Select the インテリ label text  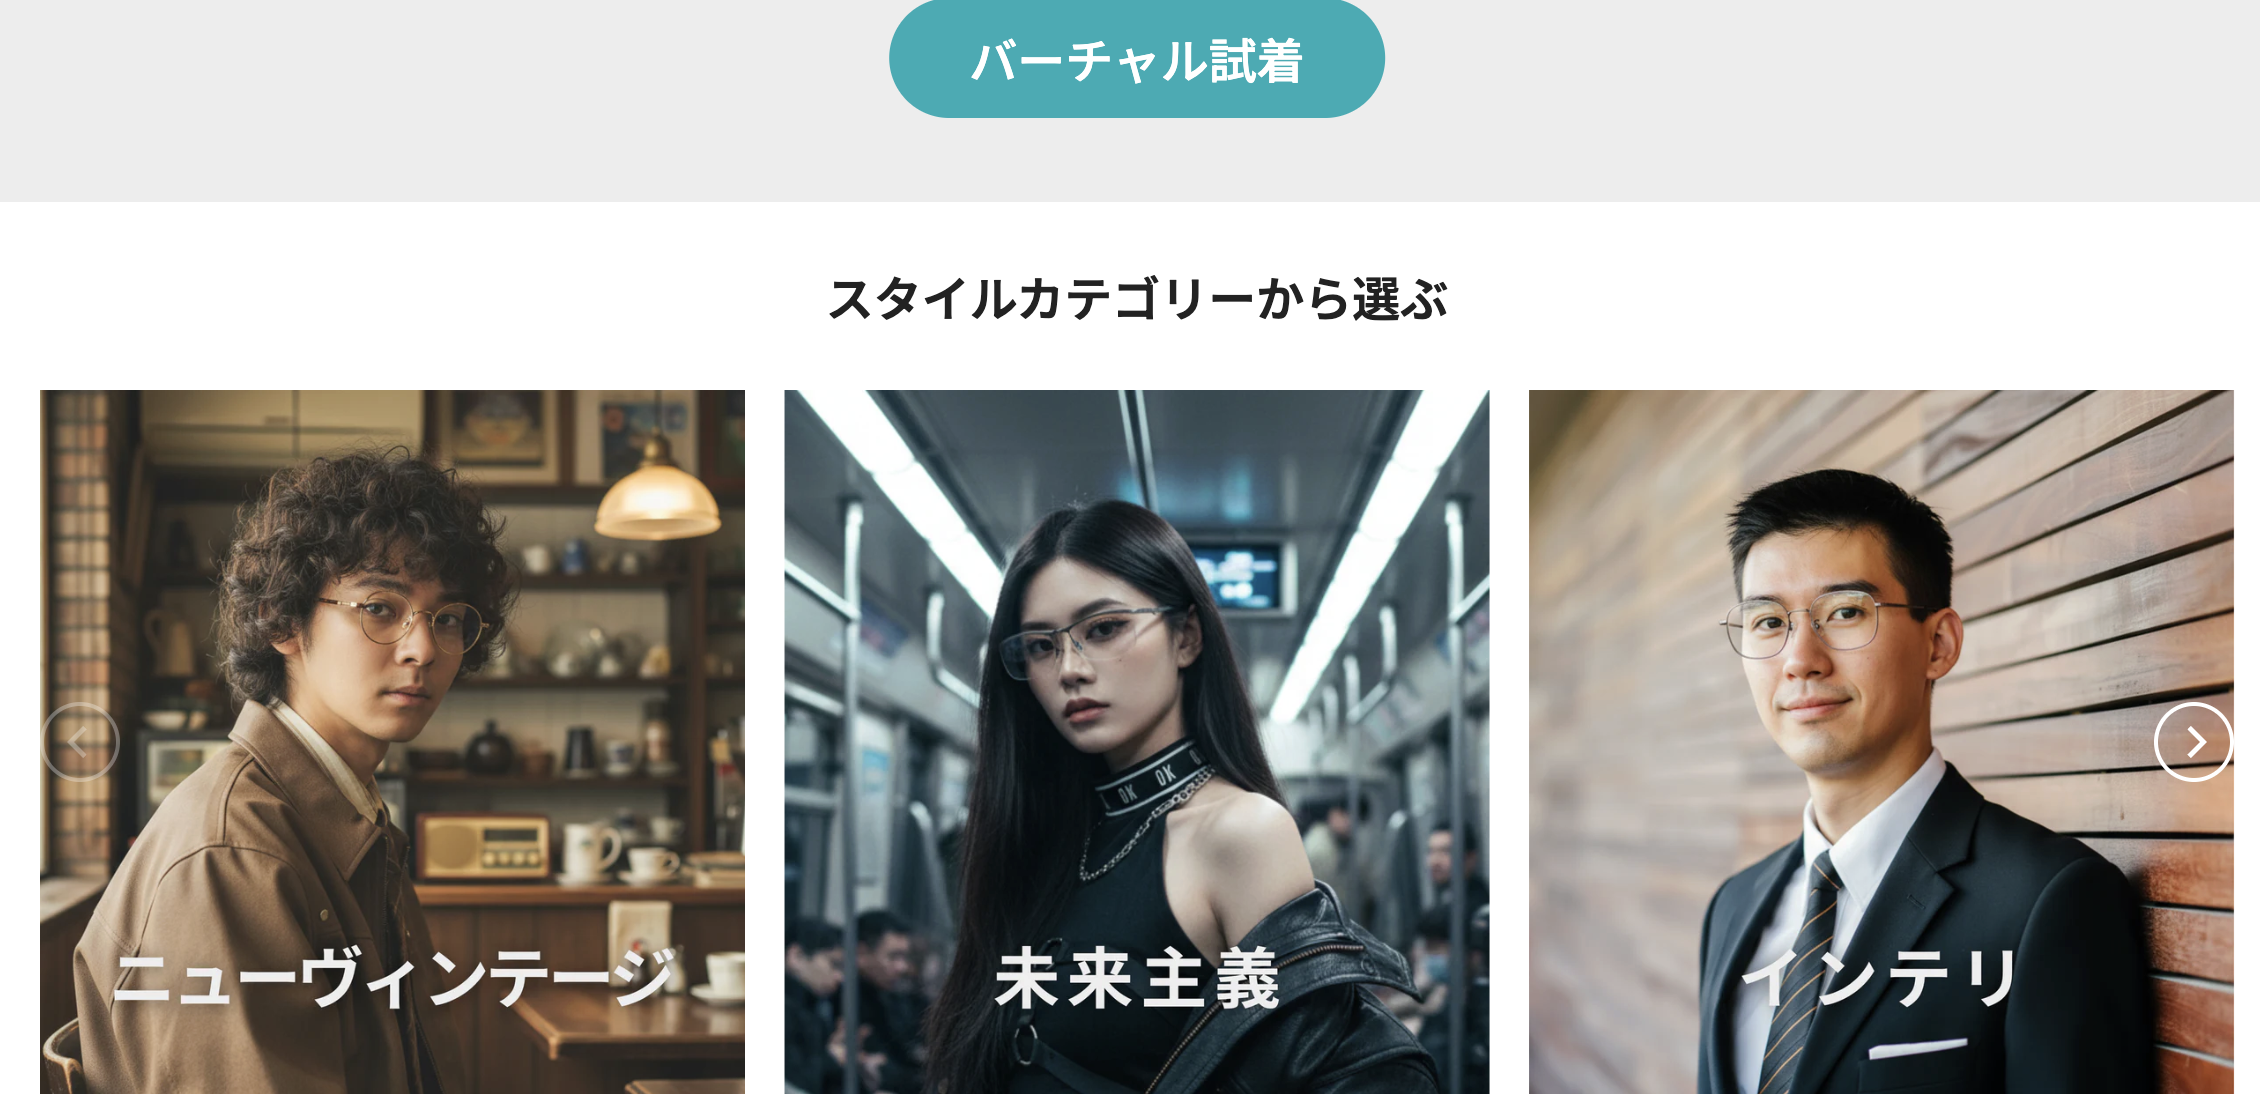click(x=1880, y=978)
